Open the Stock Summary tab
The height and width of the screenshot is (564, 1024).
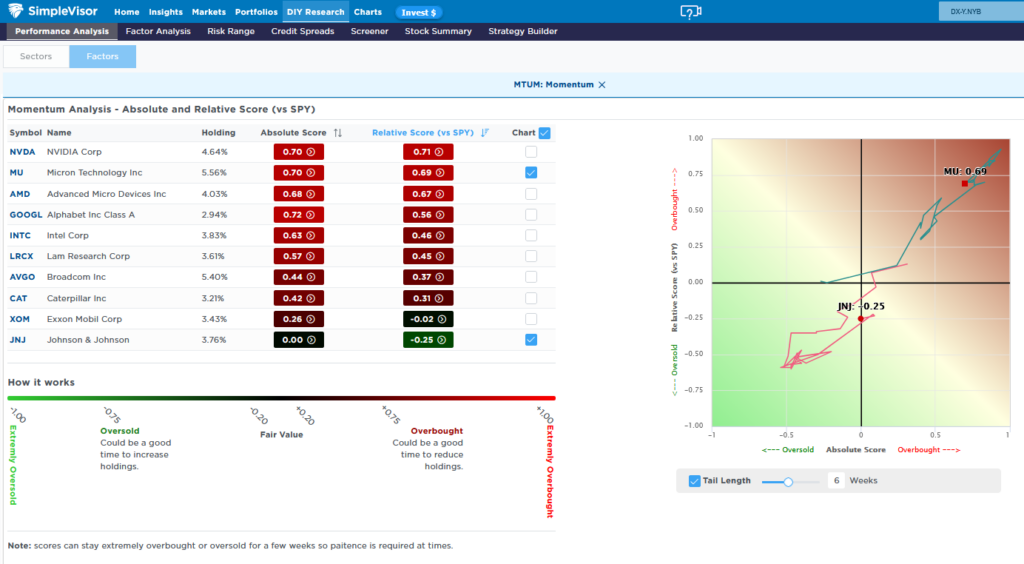tap(438, 31)
